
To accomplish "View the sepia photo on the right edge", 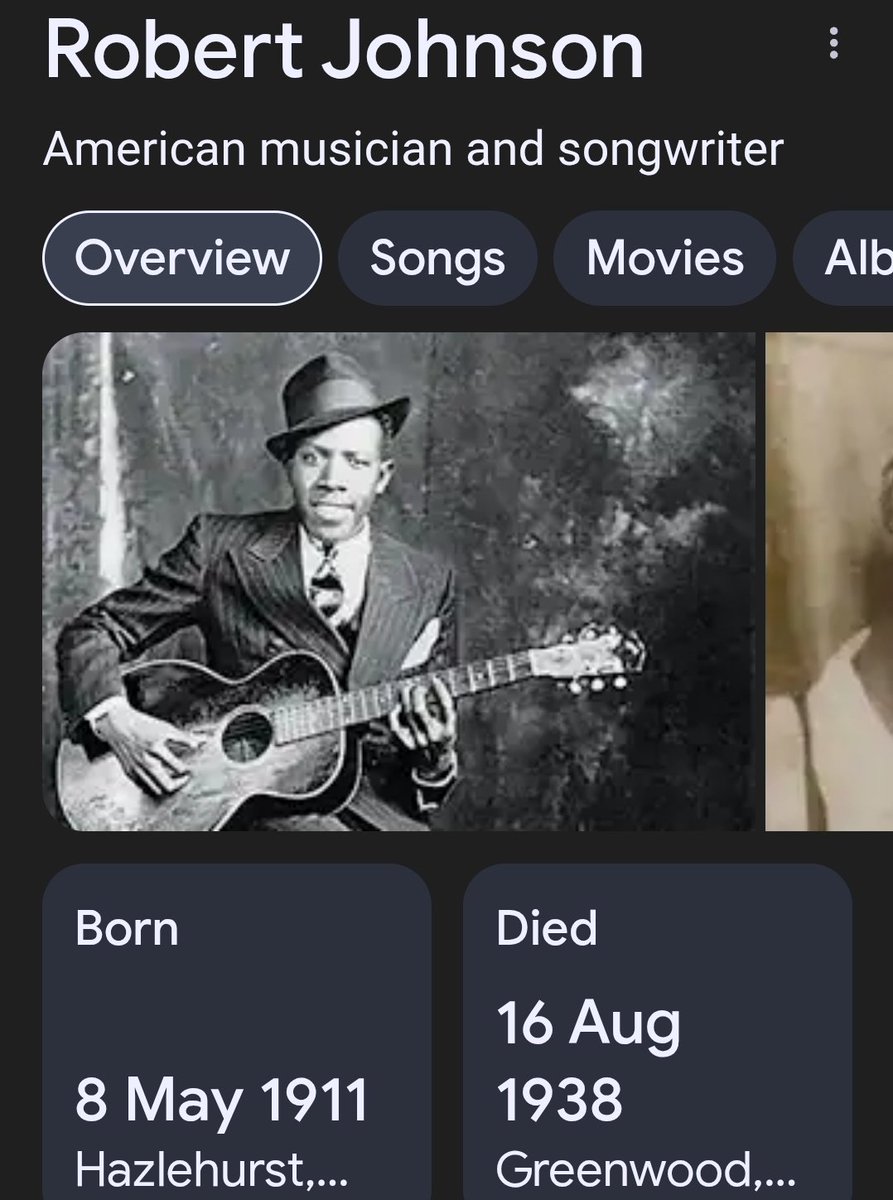I will [829, 580].
